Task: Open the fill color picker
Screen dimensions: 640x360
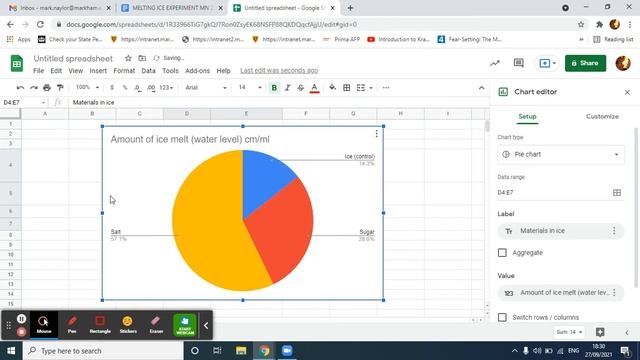Action: pyautogui.click(x=333, y=88)
